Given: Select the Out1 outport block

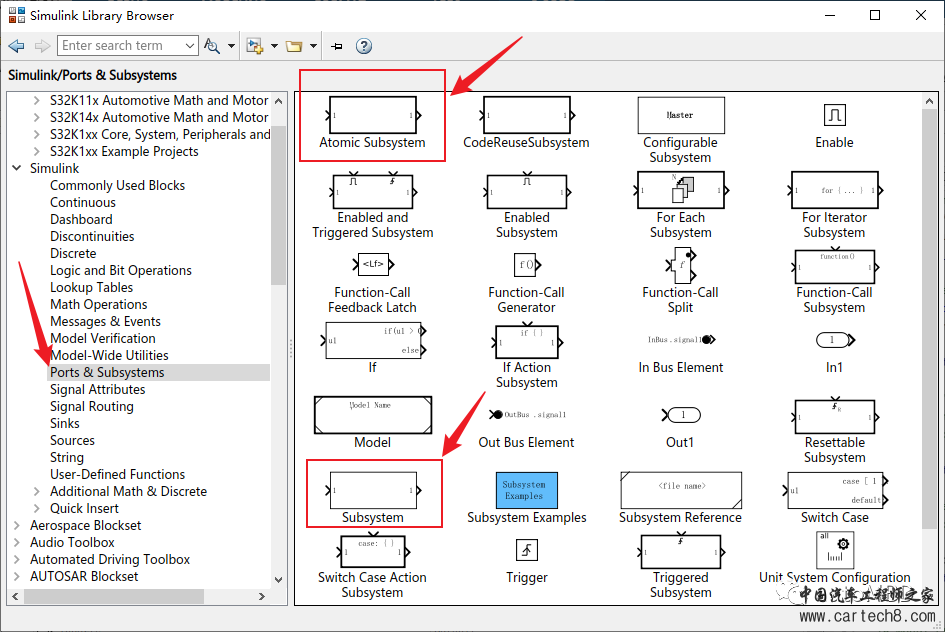Looking at the screenshot, I should click(x=681, y=415).
